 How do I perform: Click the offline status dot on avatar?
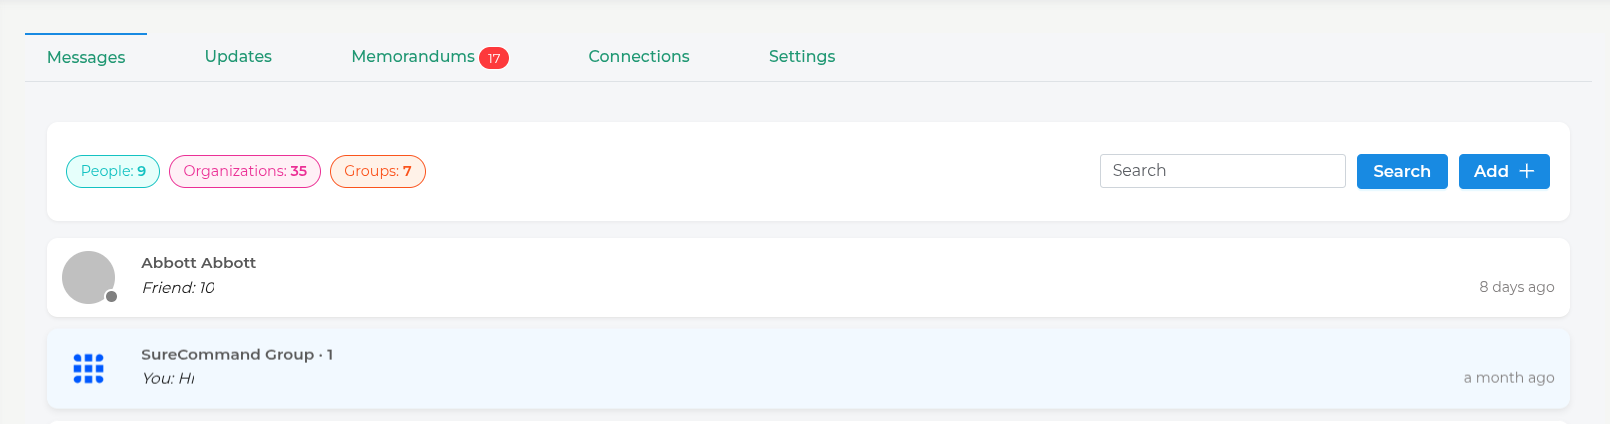(x=112, y=296)
